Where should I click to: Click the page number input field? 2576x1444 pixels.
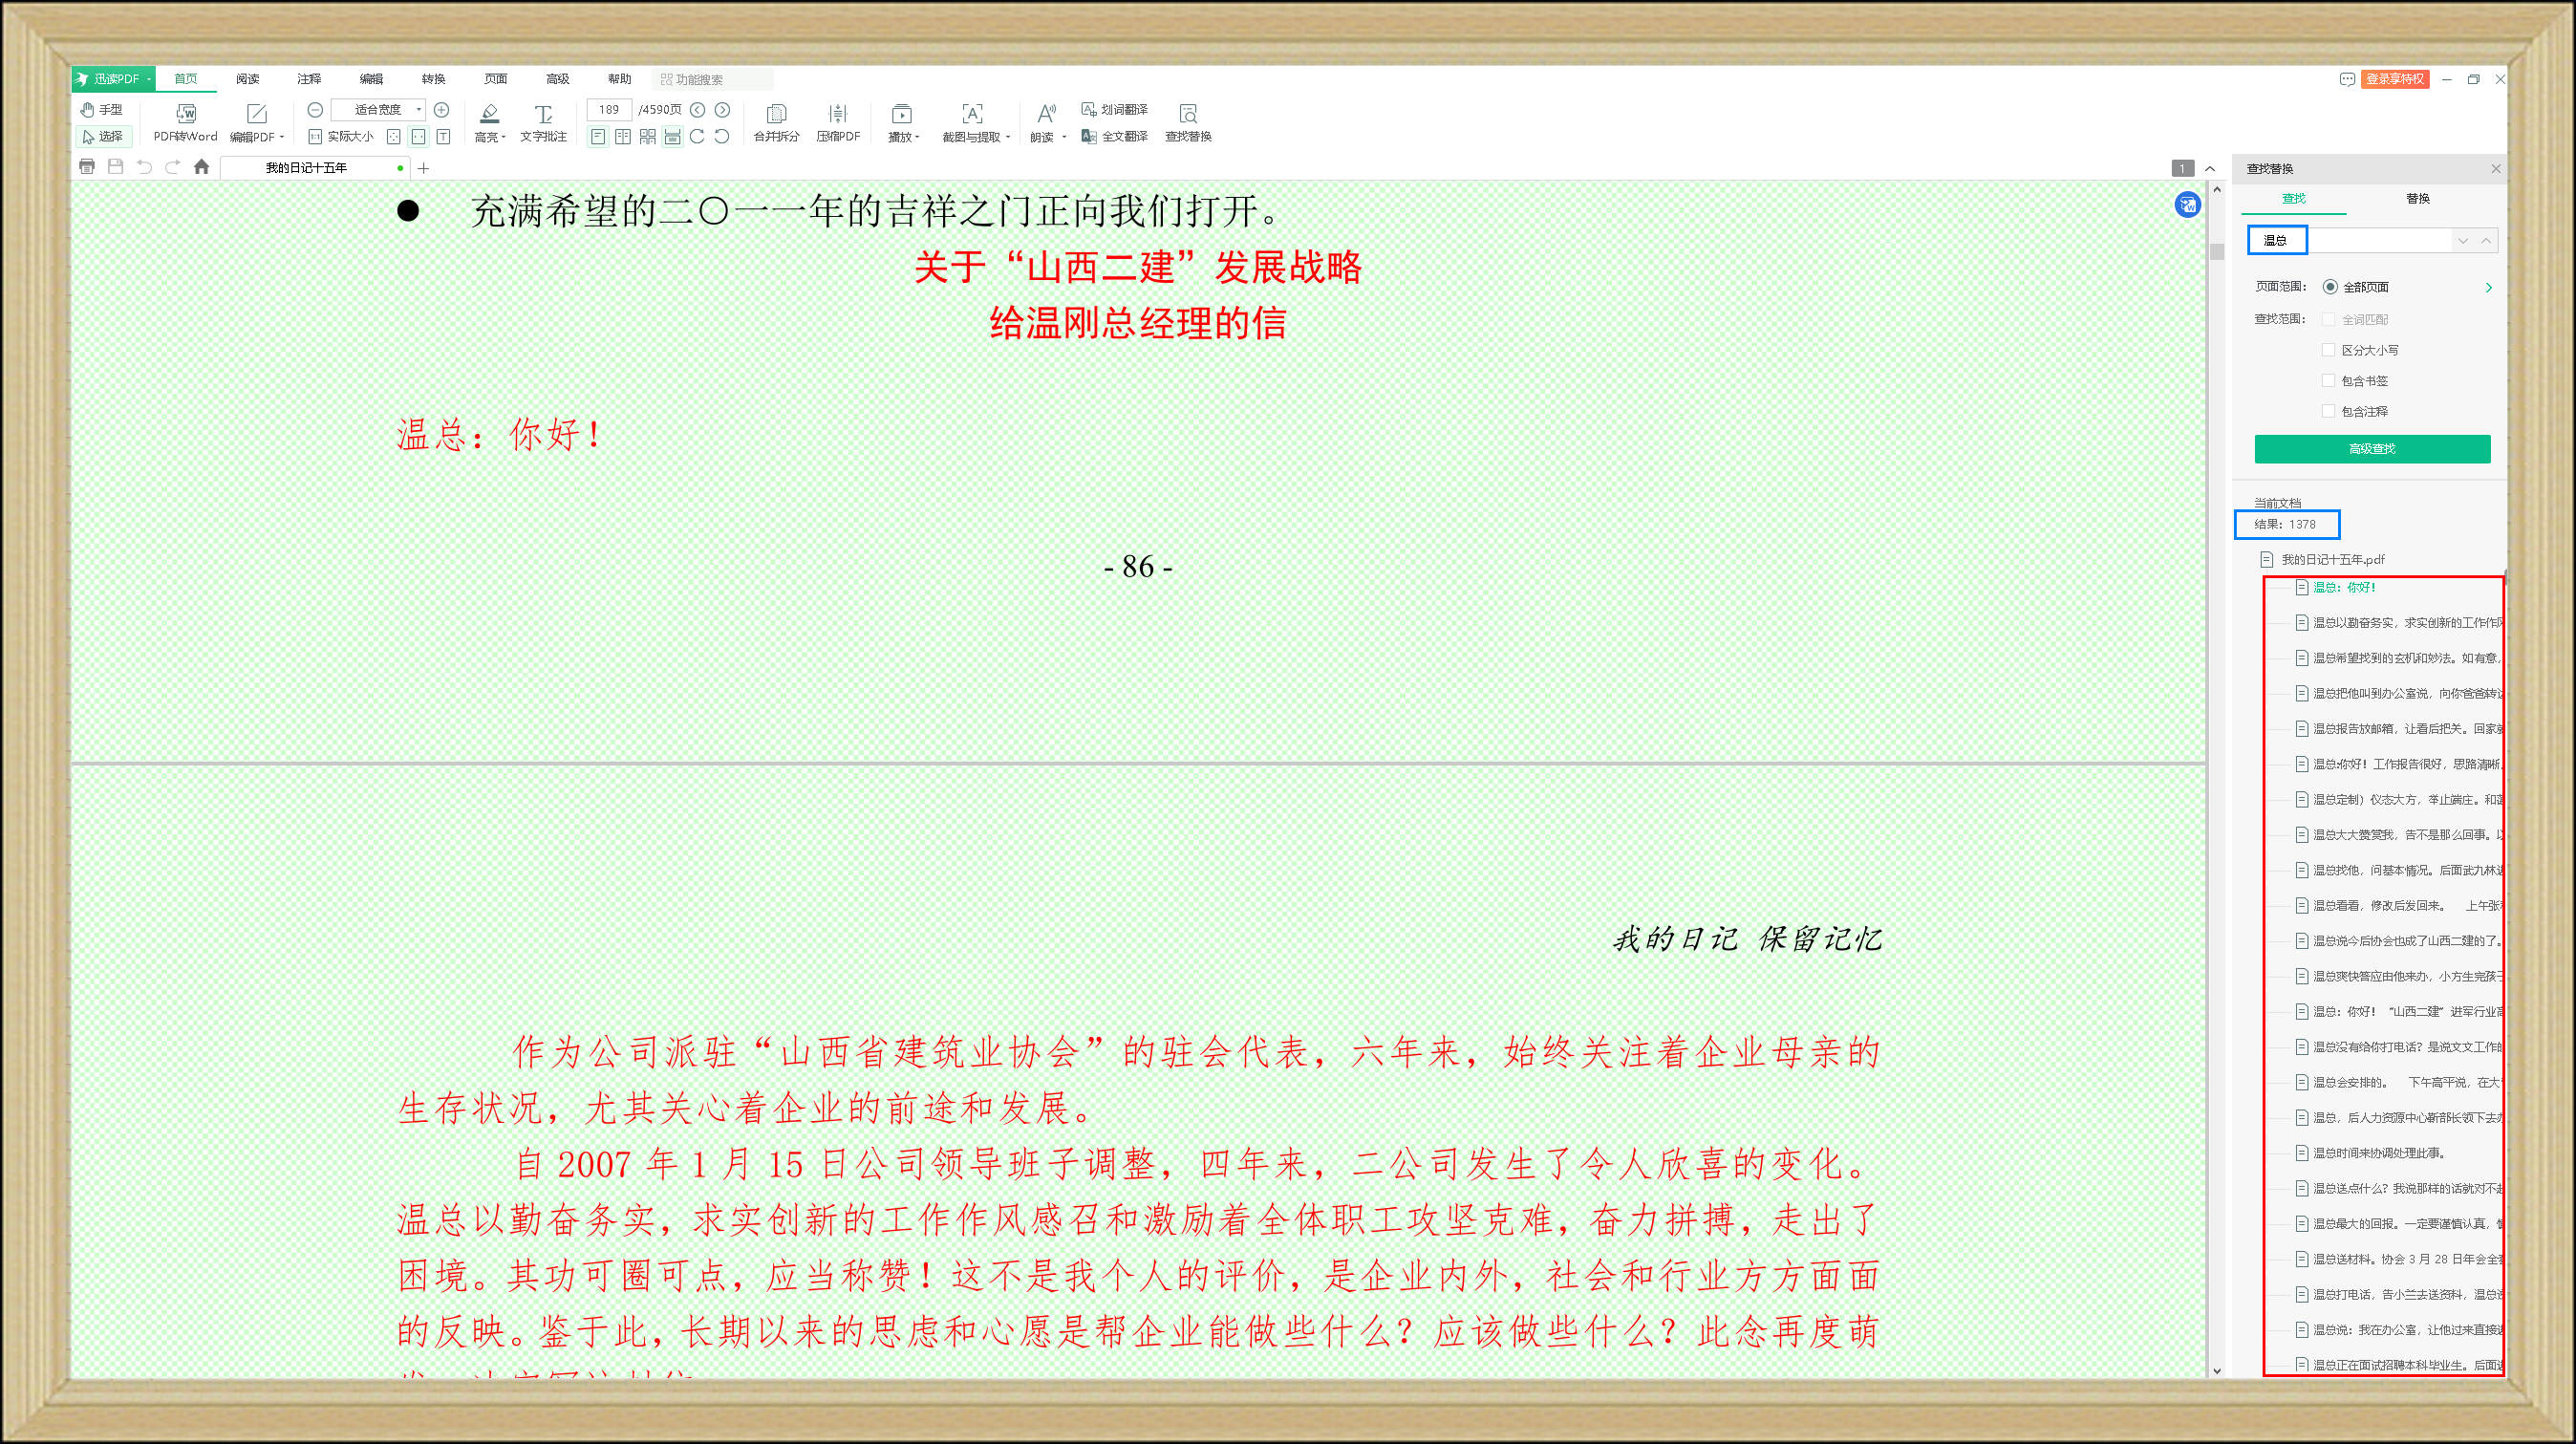coord(609,109)
